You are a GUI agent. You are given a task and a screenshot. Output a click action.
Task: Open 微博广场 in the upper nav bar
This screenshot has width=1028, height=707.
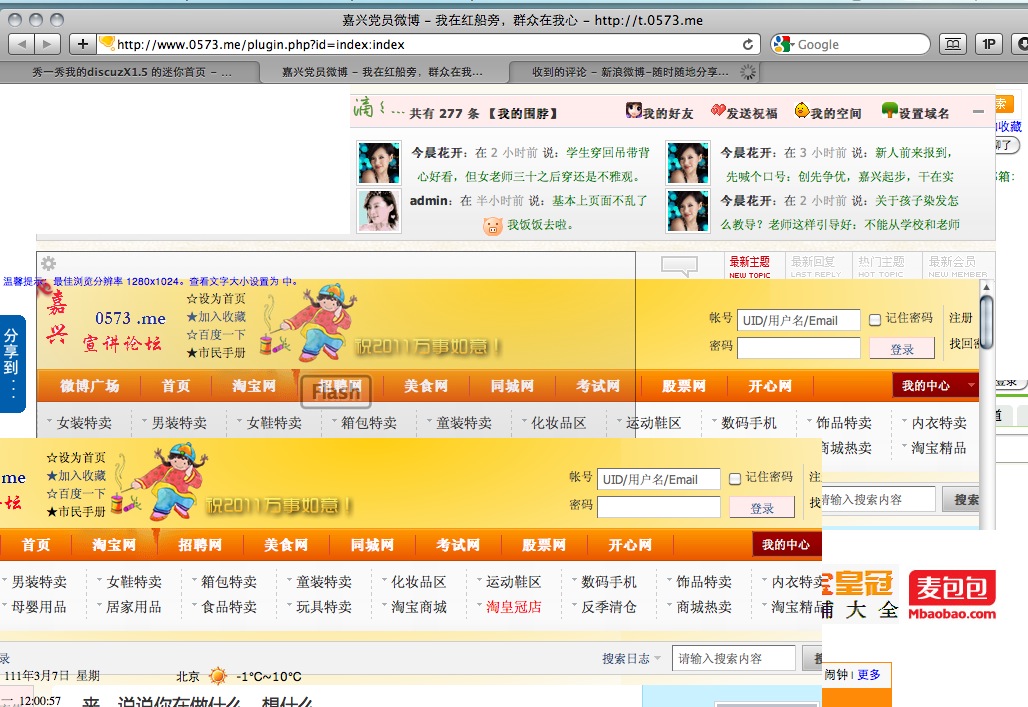[90, 386]
